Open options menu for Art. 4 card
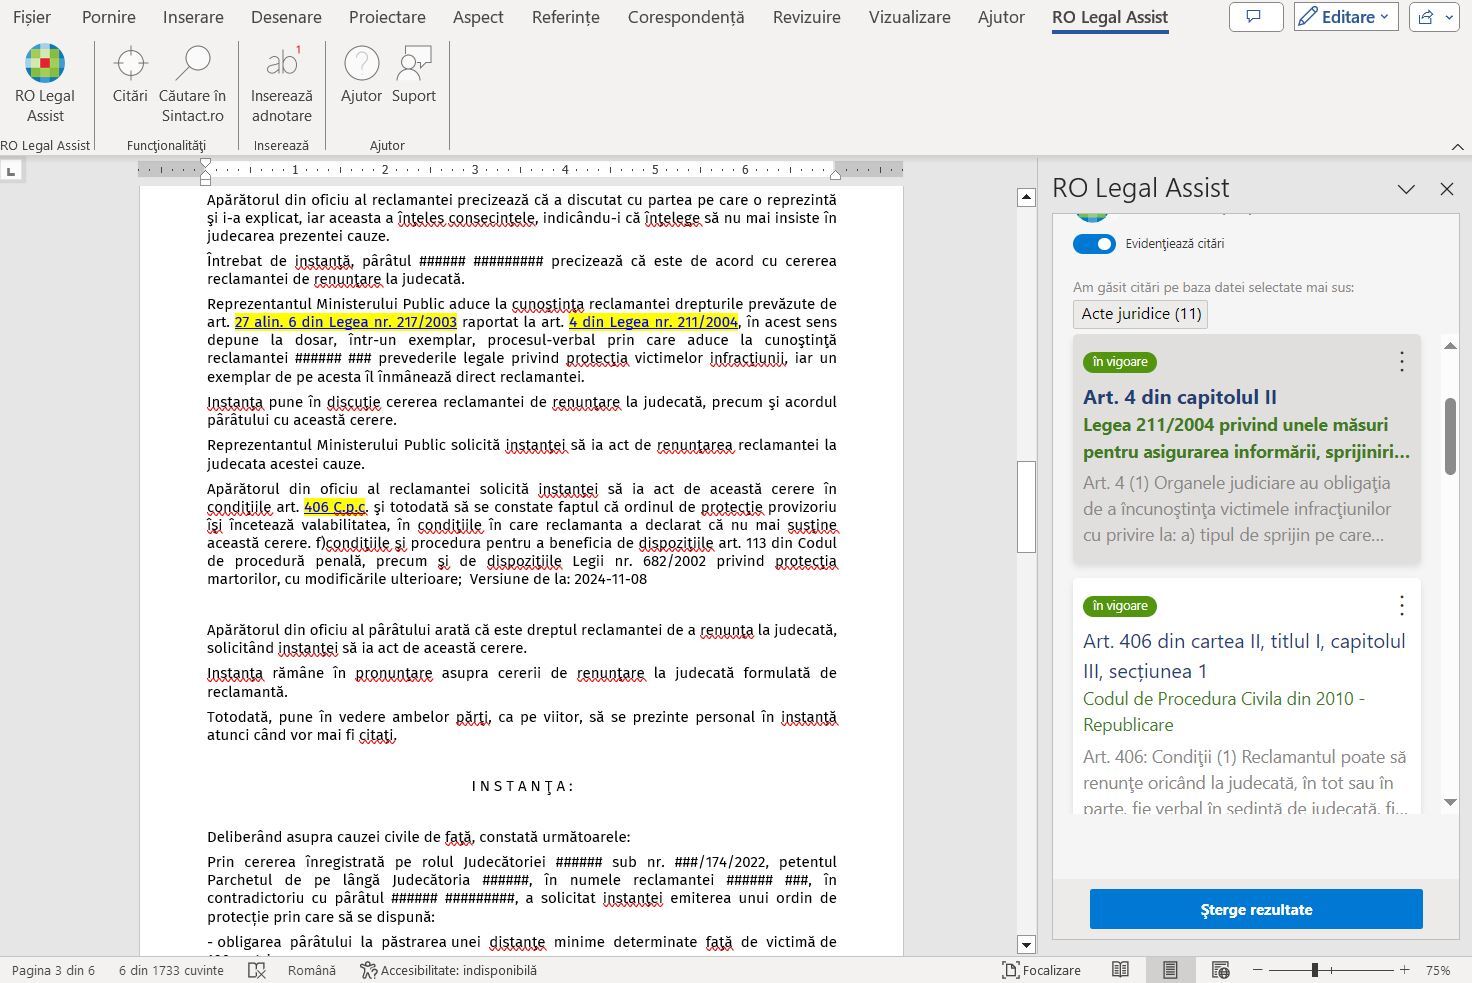Viewport: 1472px width, 983px height. (1401, 361)
